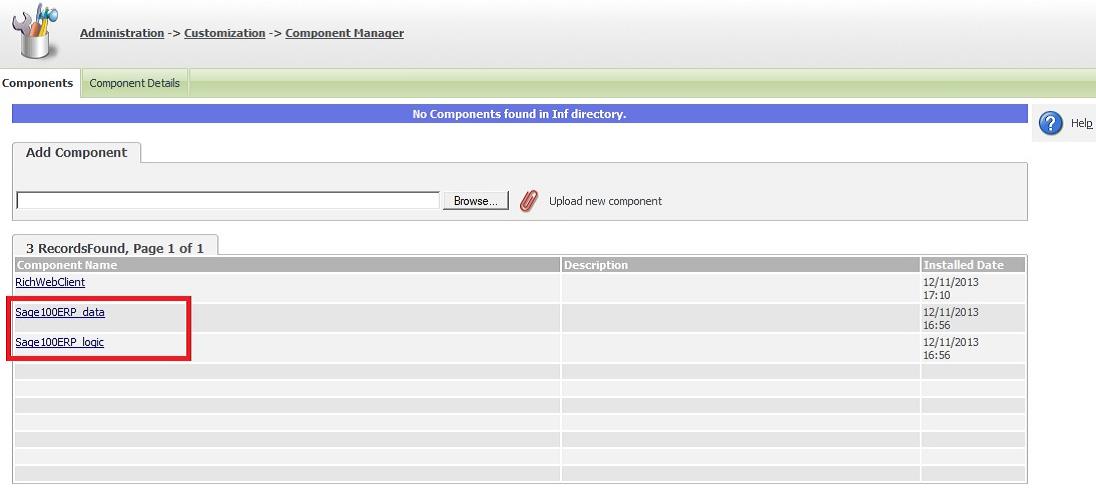Image resolution: width=1096 pixels, height=488 pixels.
Task: Click the Upload new component label
Action: 605,201
